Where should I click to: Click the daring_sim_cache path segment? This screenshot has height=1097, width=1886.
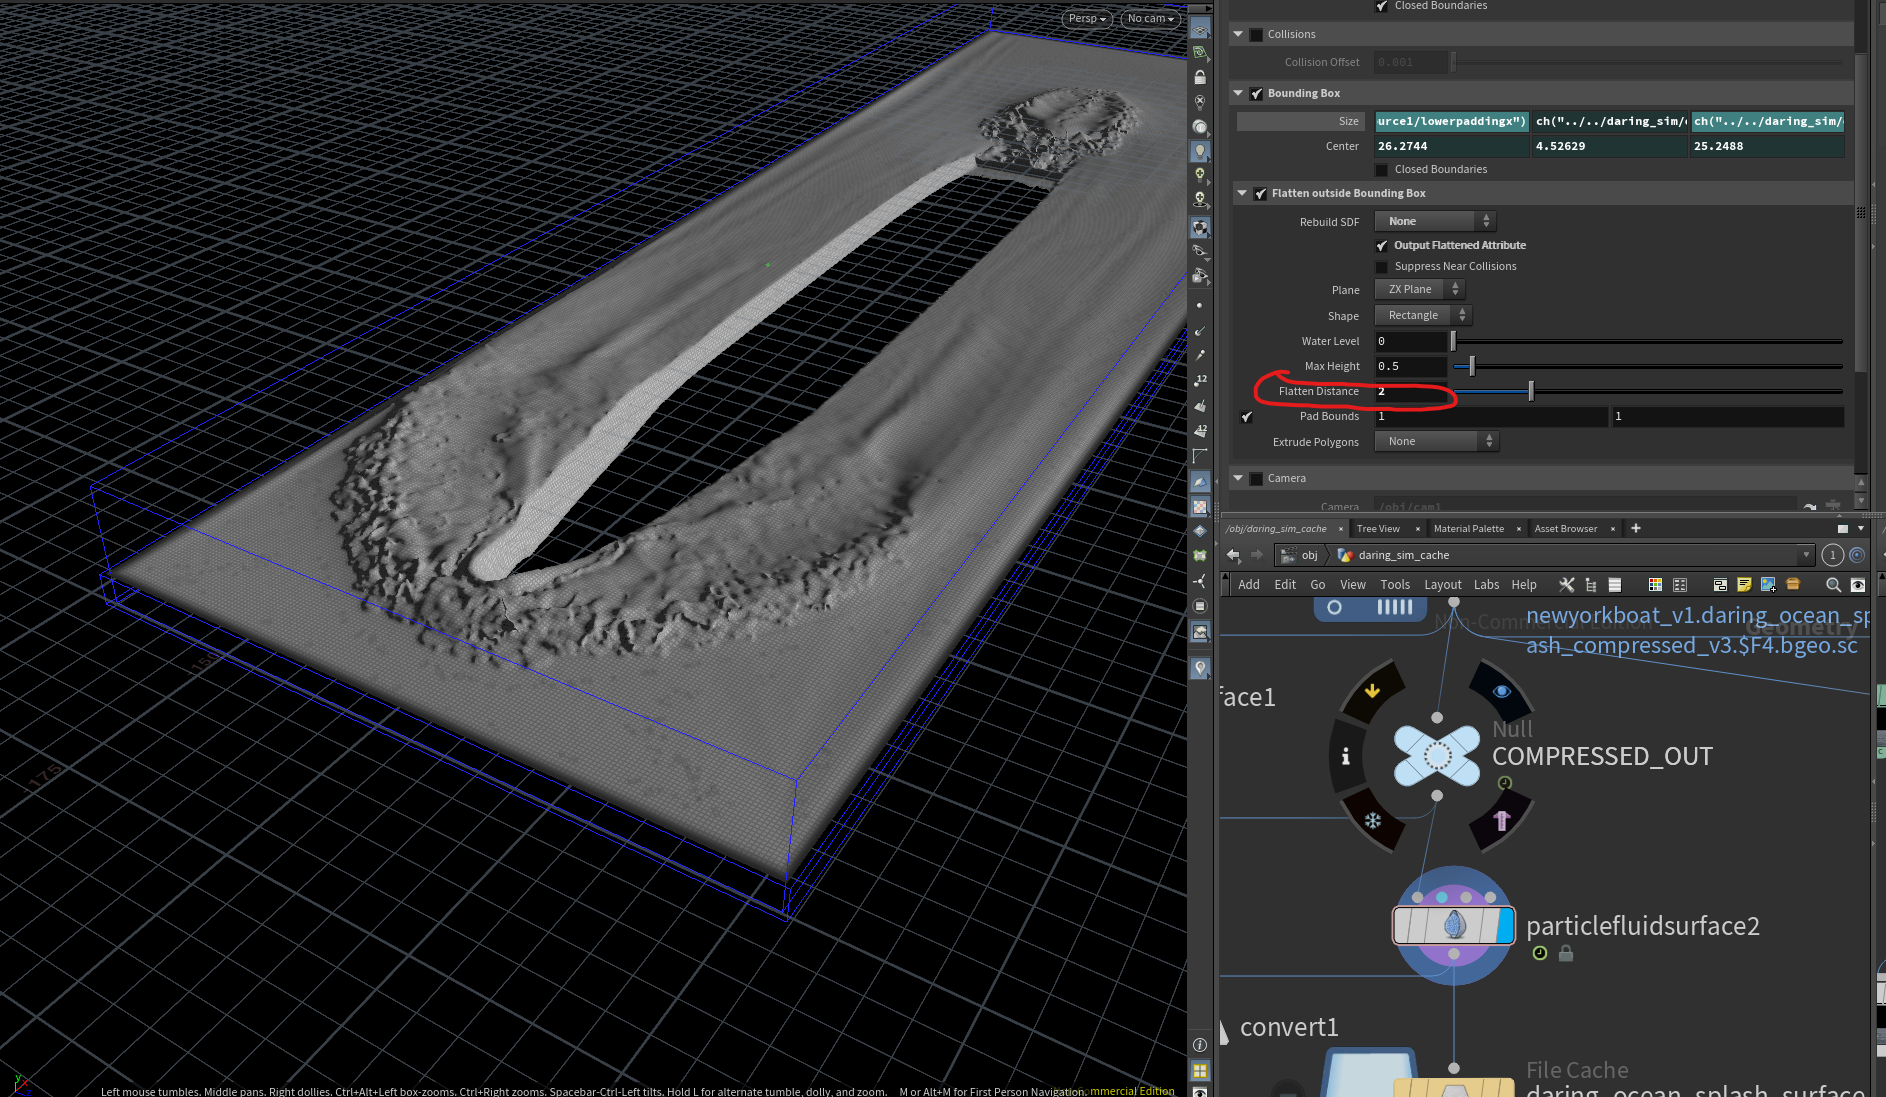pos(1394,555)
